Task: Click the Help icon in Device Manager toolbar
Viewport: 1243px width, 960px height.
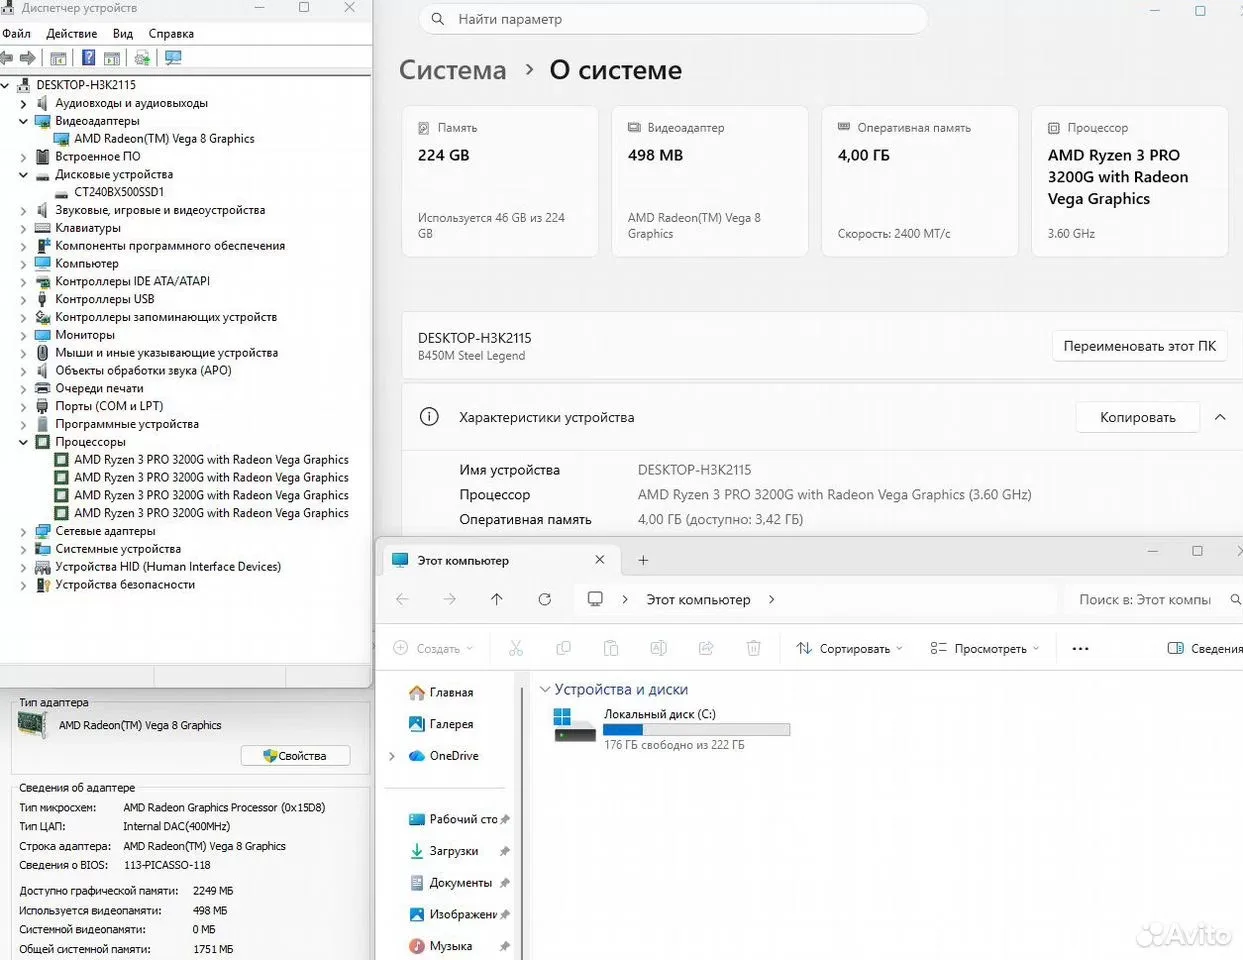Action: tap(88, 58)
